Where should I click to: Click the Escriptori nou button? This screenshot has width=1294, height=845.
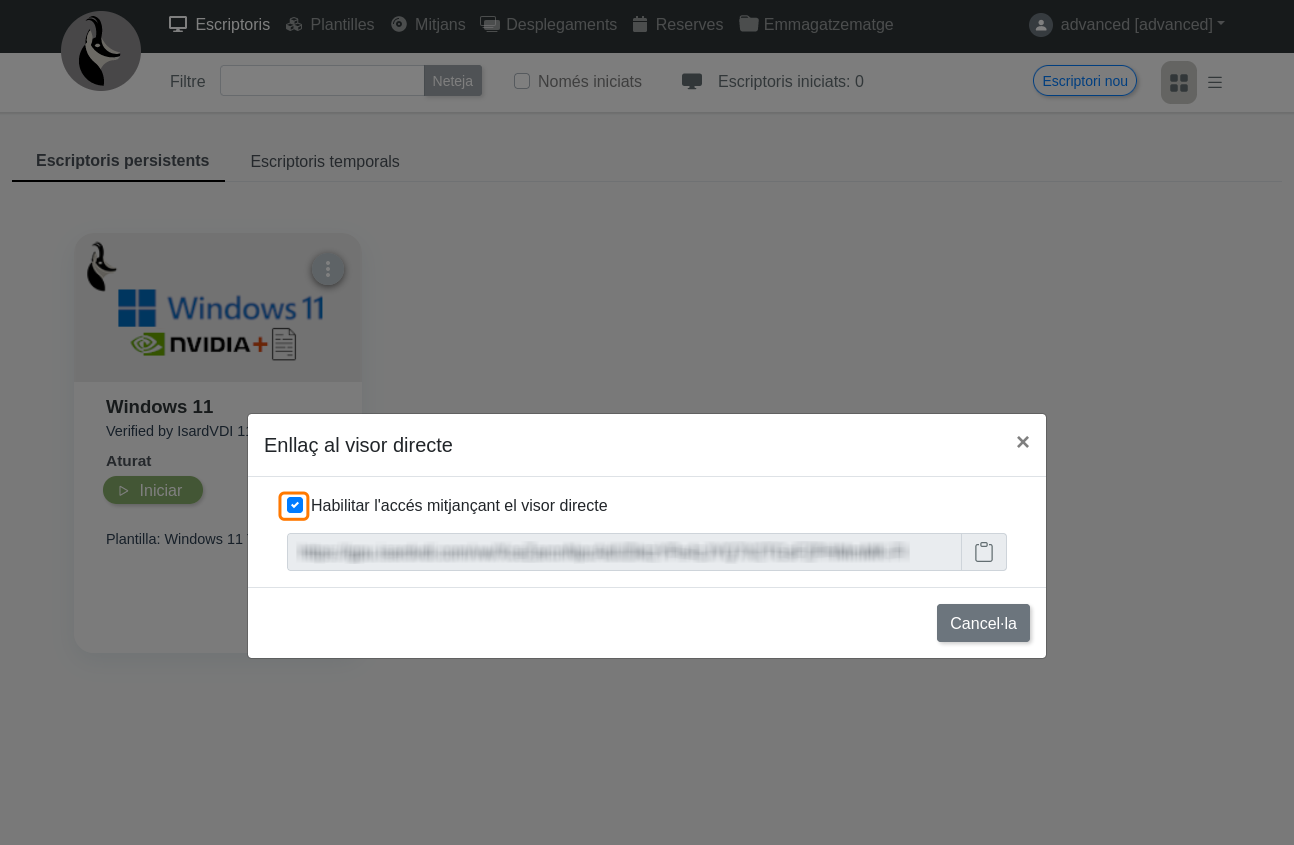click(1084, 81)
